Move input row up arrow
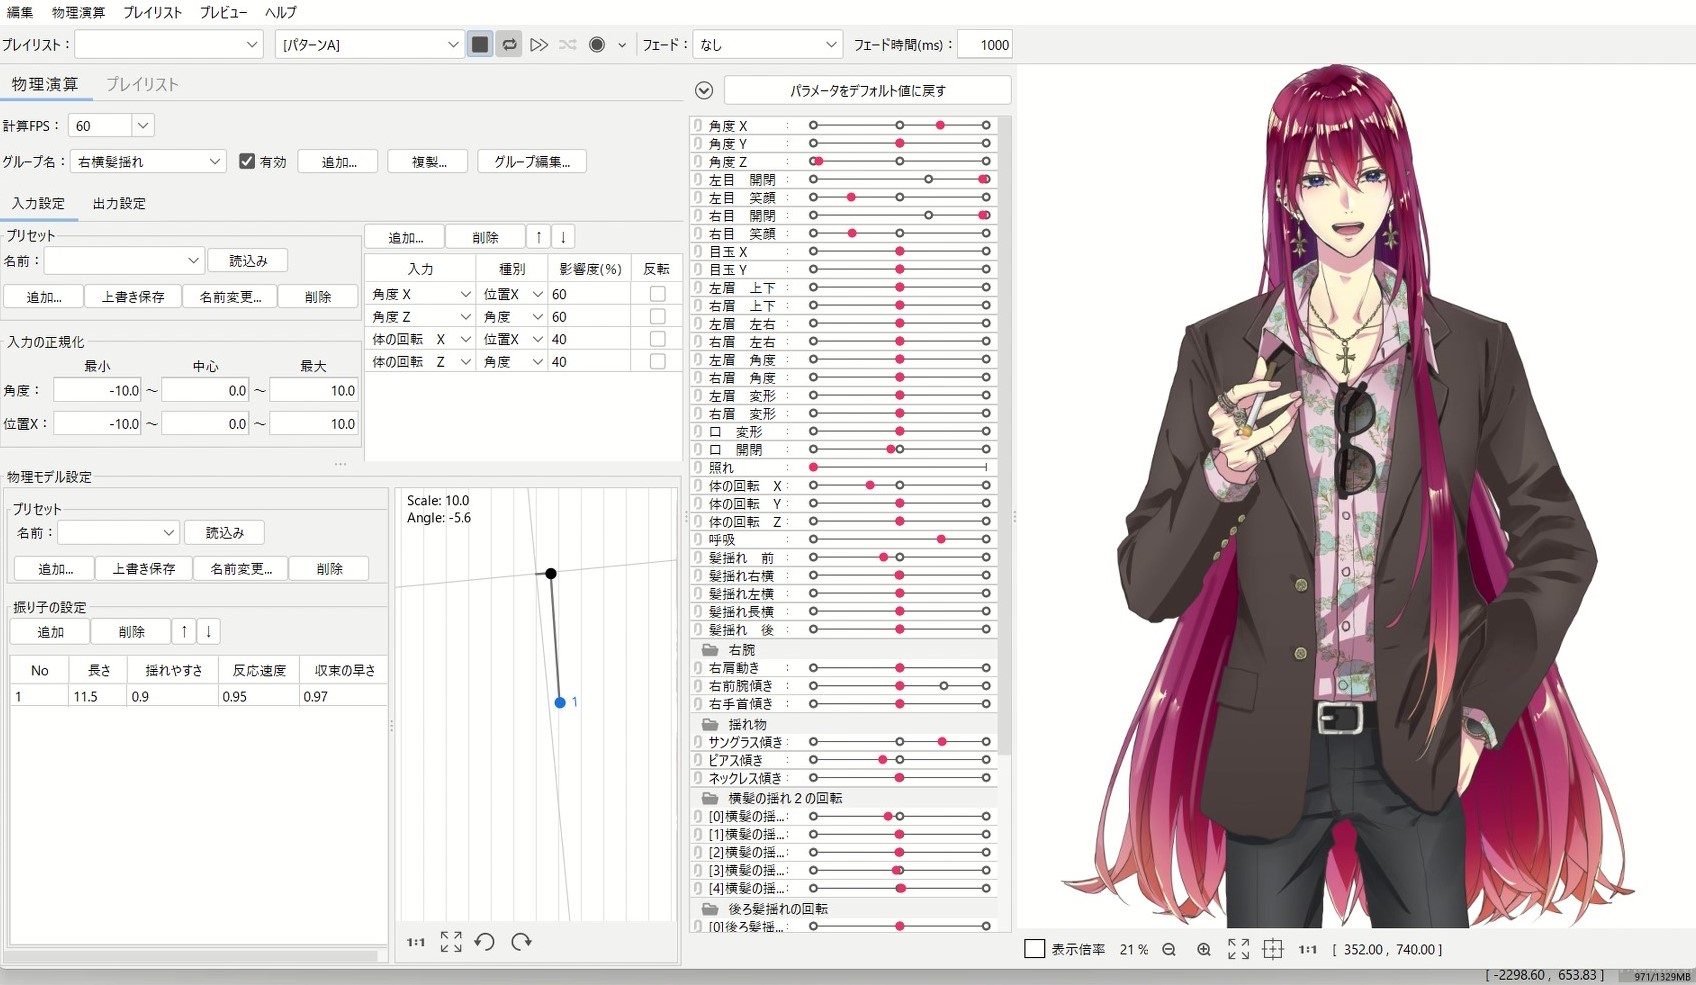 pyautogui.click(x=539, y=237)
